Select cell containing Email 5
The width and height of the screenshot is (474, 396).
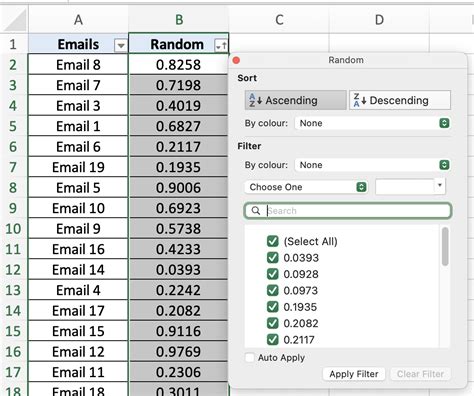[78, 188]
